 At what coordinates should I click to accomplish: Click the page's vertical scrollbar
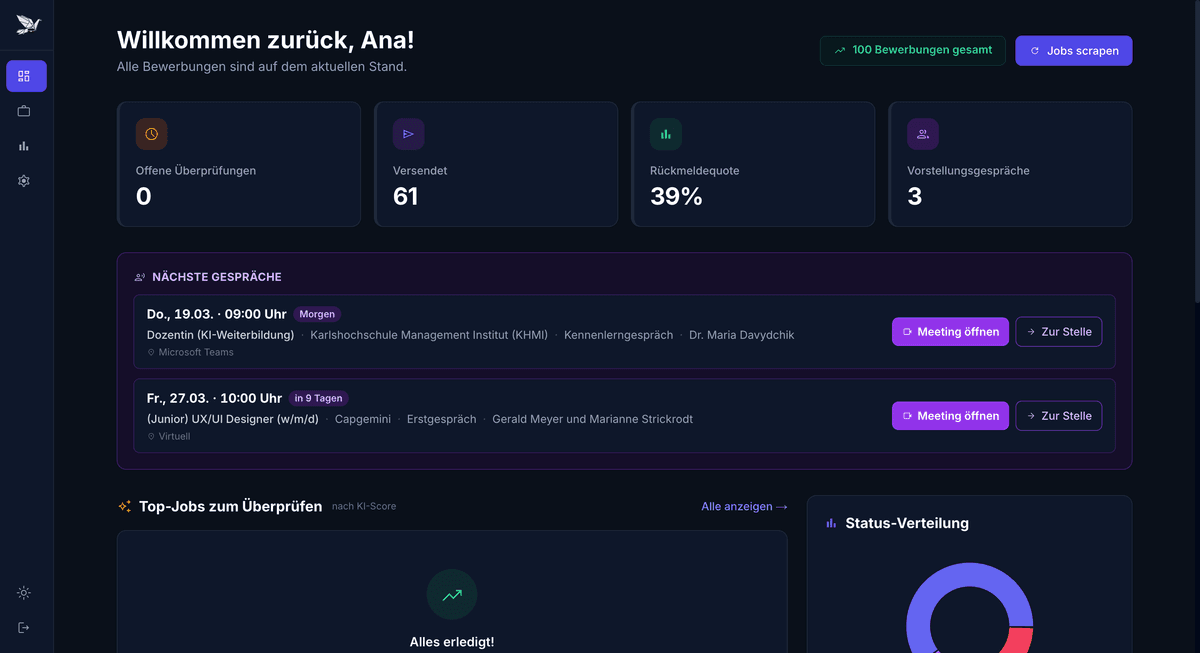tap(1195, 150)
